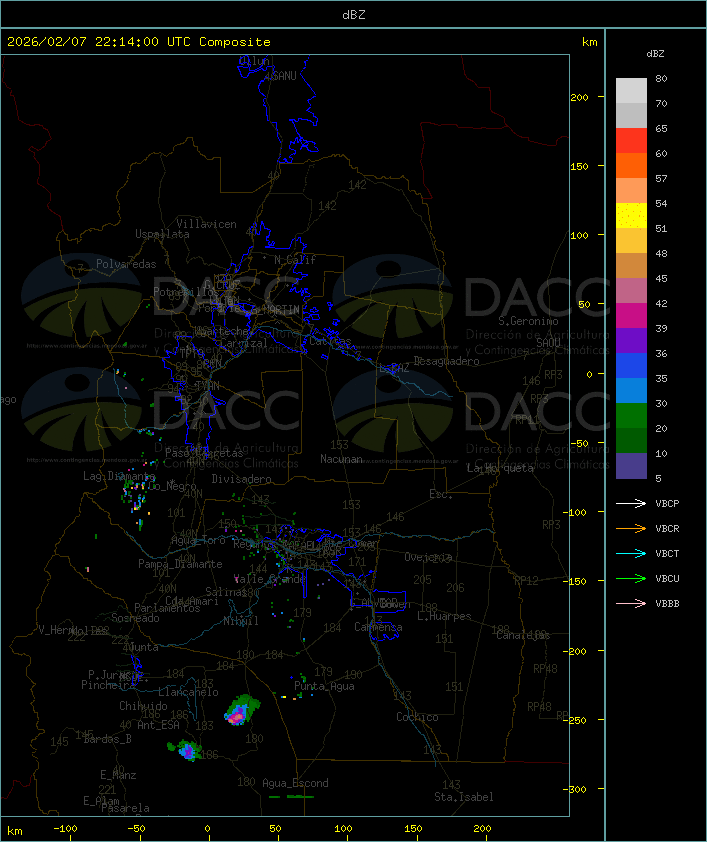
Task: Click the white VBCP arrow icon
Action: 631,503
